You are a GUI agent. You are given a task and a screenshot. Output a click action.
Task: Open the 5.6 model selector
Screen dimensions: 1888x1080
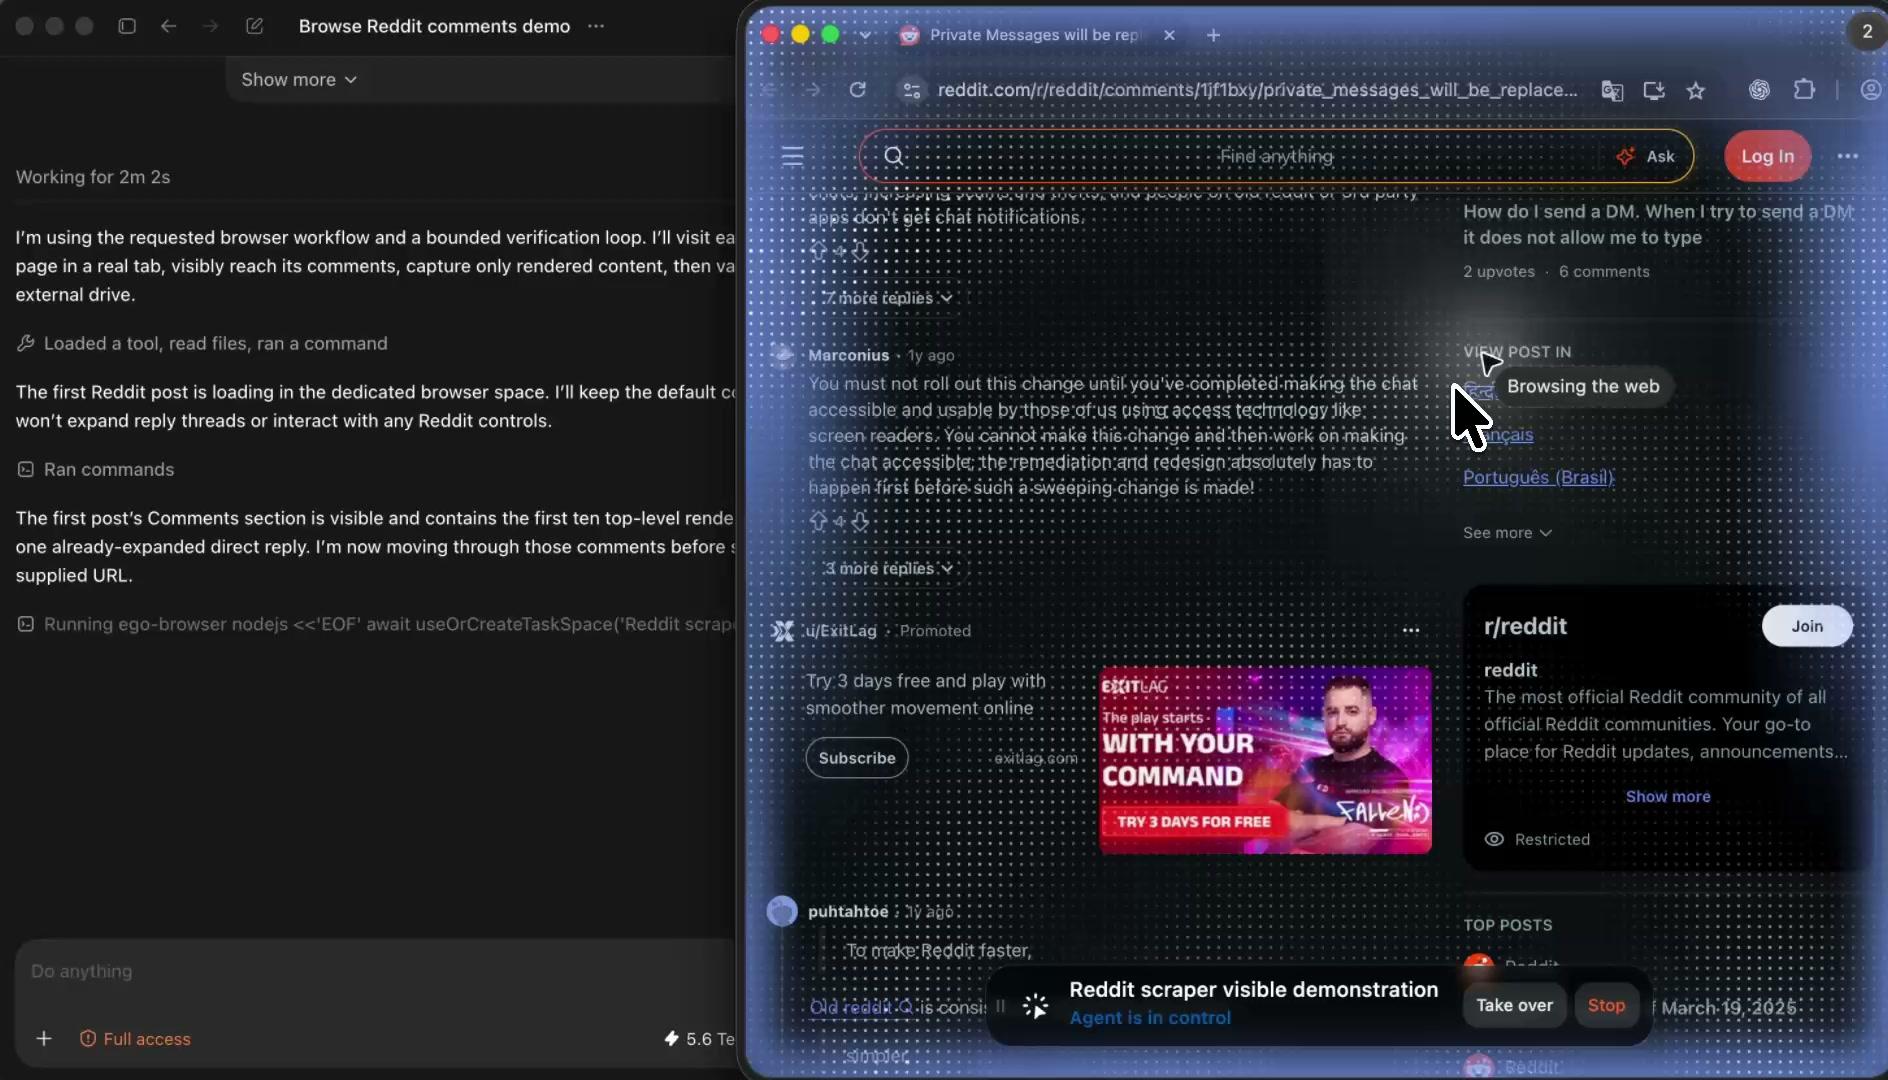pos(699,1039)
